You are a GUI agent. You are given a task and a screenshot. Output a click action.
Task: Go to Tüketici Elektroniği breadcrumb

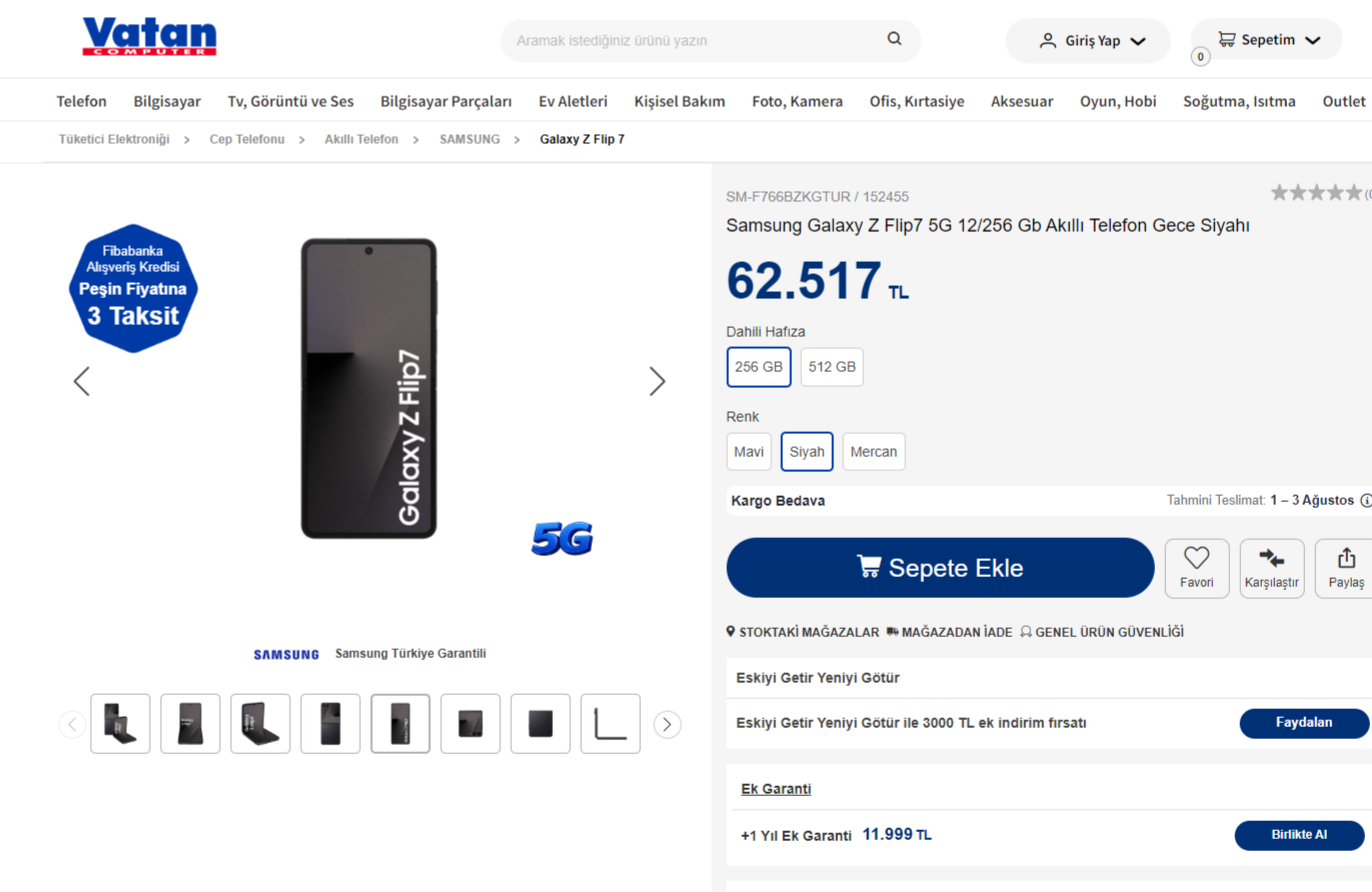coord(114,139)
